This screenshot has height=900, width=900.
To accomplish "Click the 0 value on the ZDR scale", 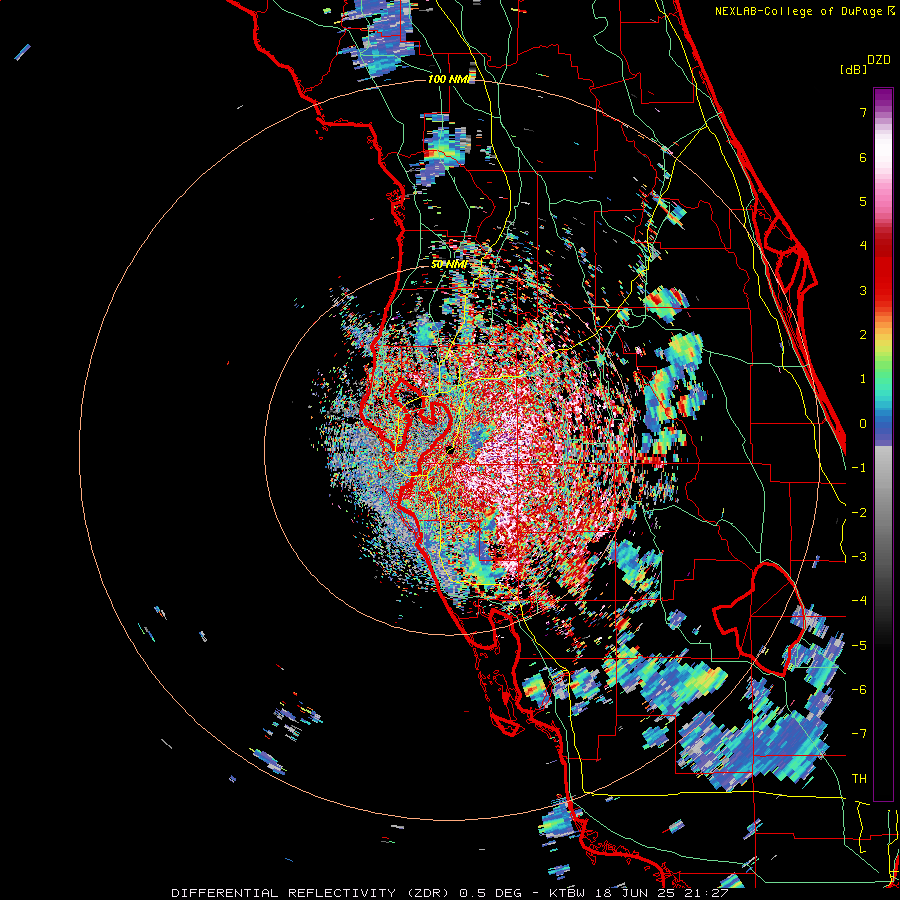I will tap(863, 424).
